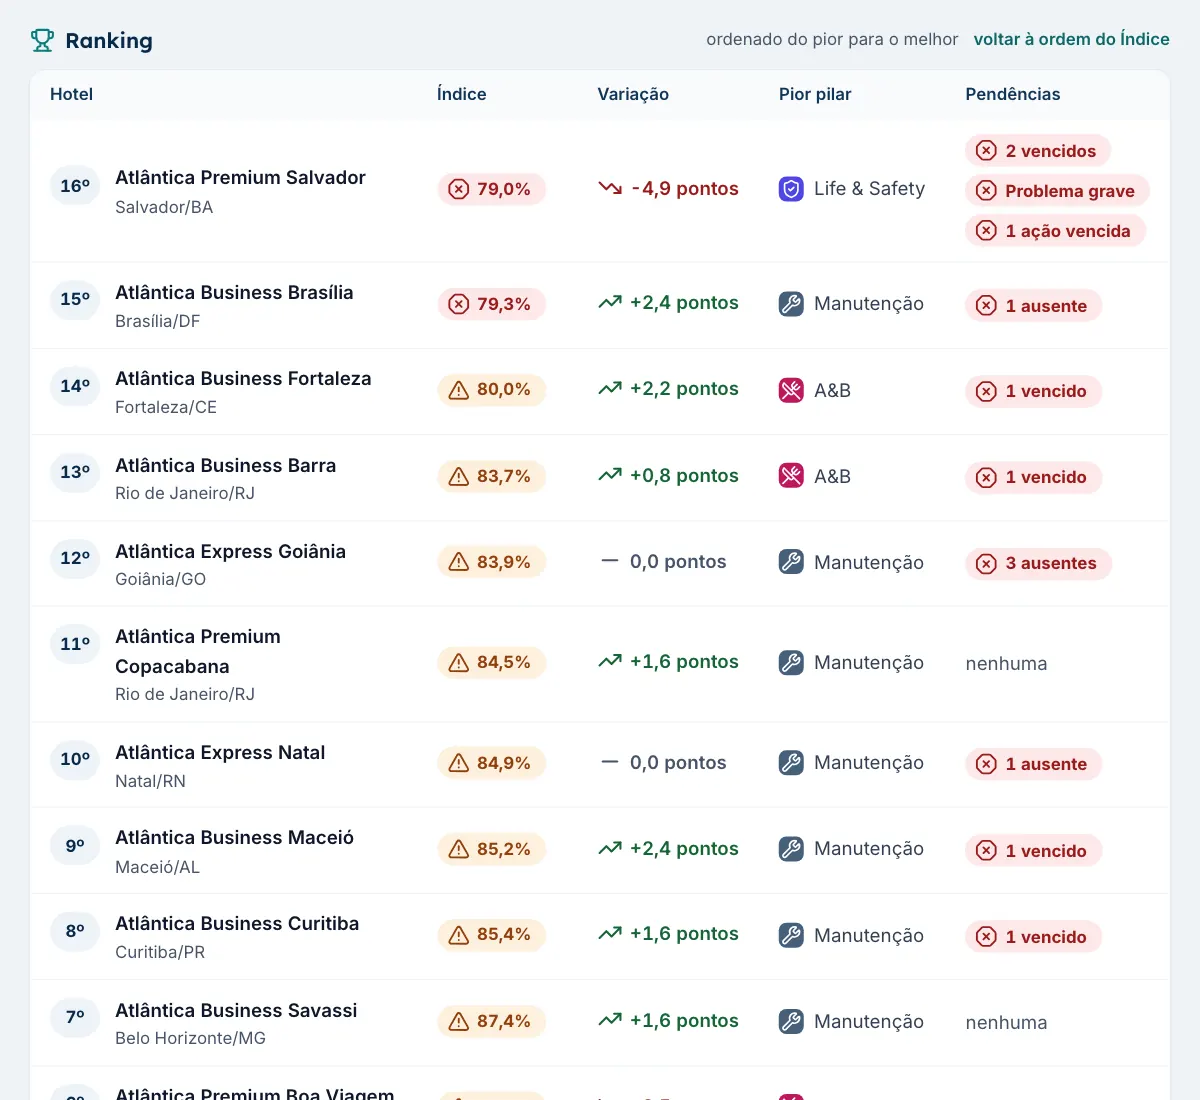Click voltar à ordem do Índice link

pyautogui.click(x=1071, y=39)
